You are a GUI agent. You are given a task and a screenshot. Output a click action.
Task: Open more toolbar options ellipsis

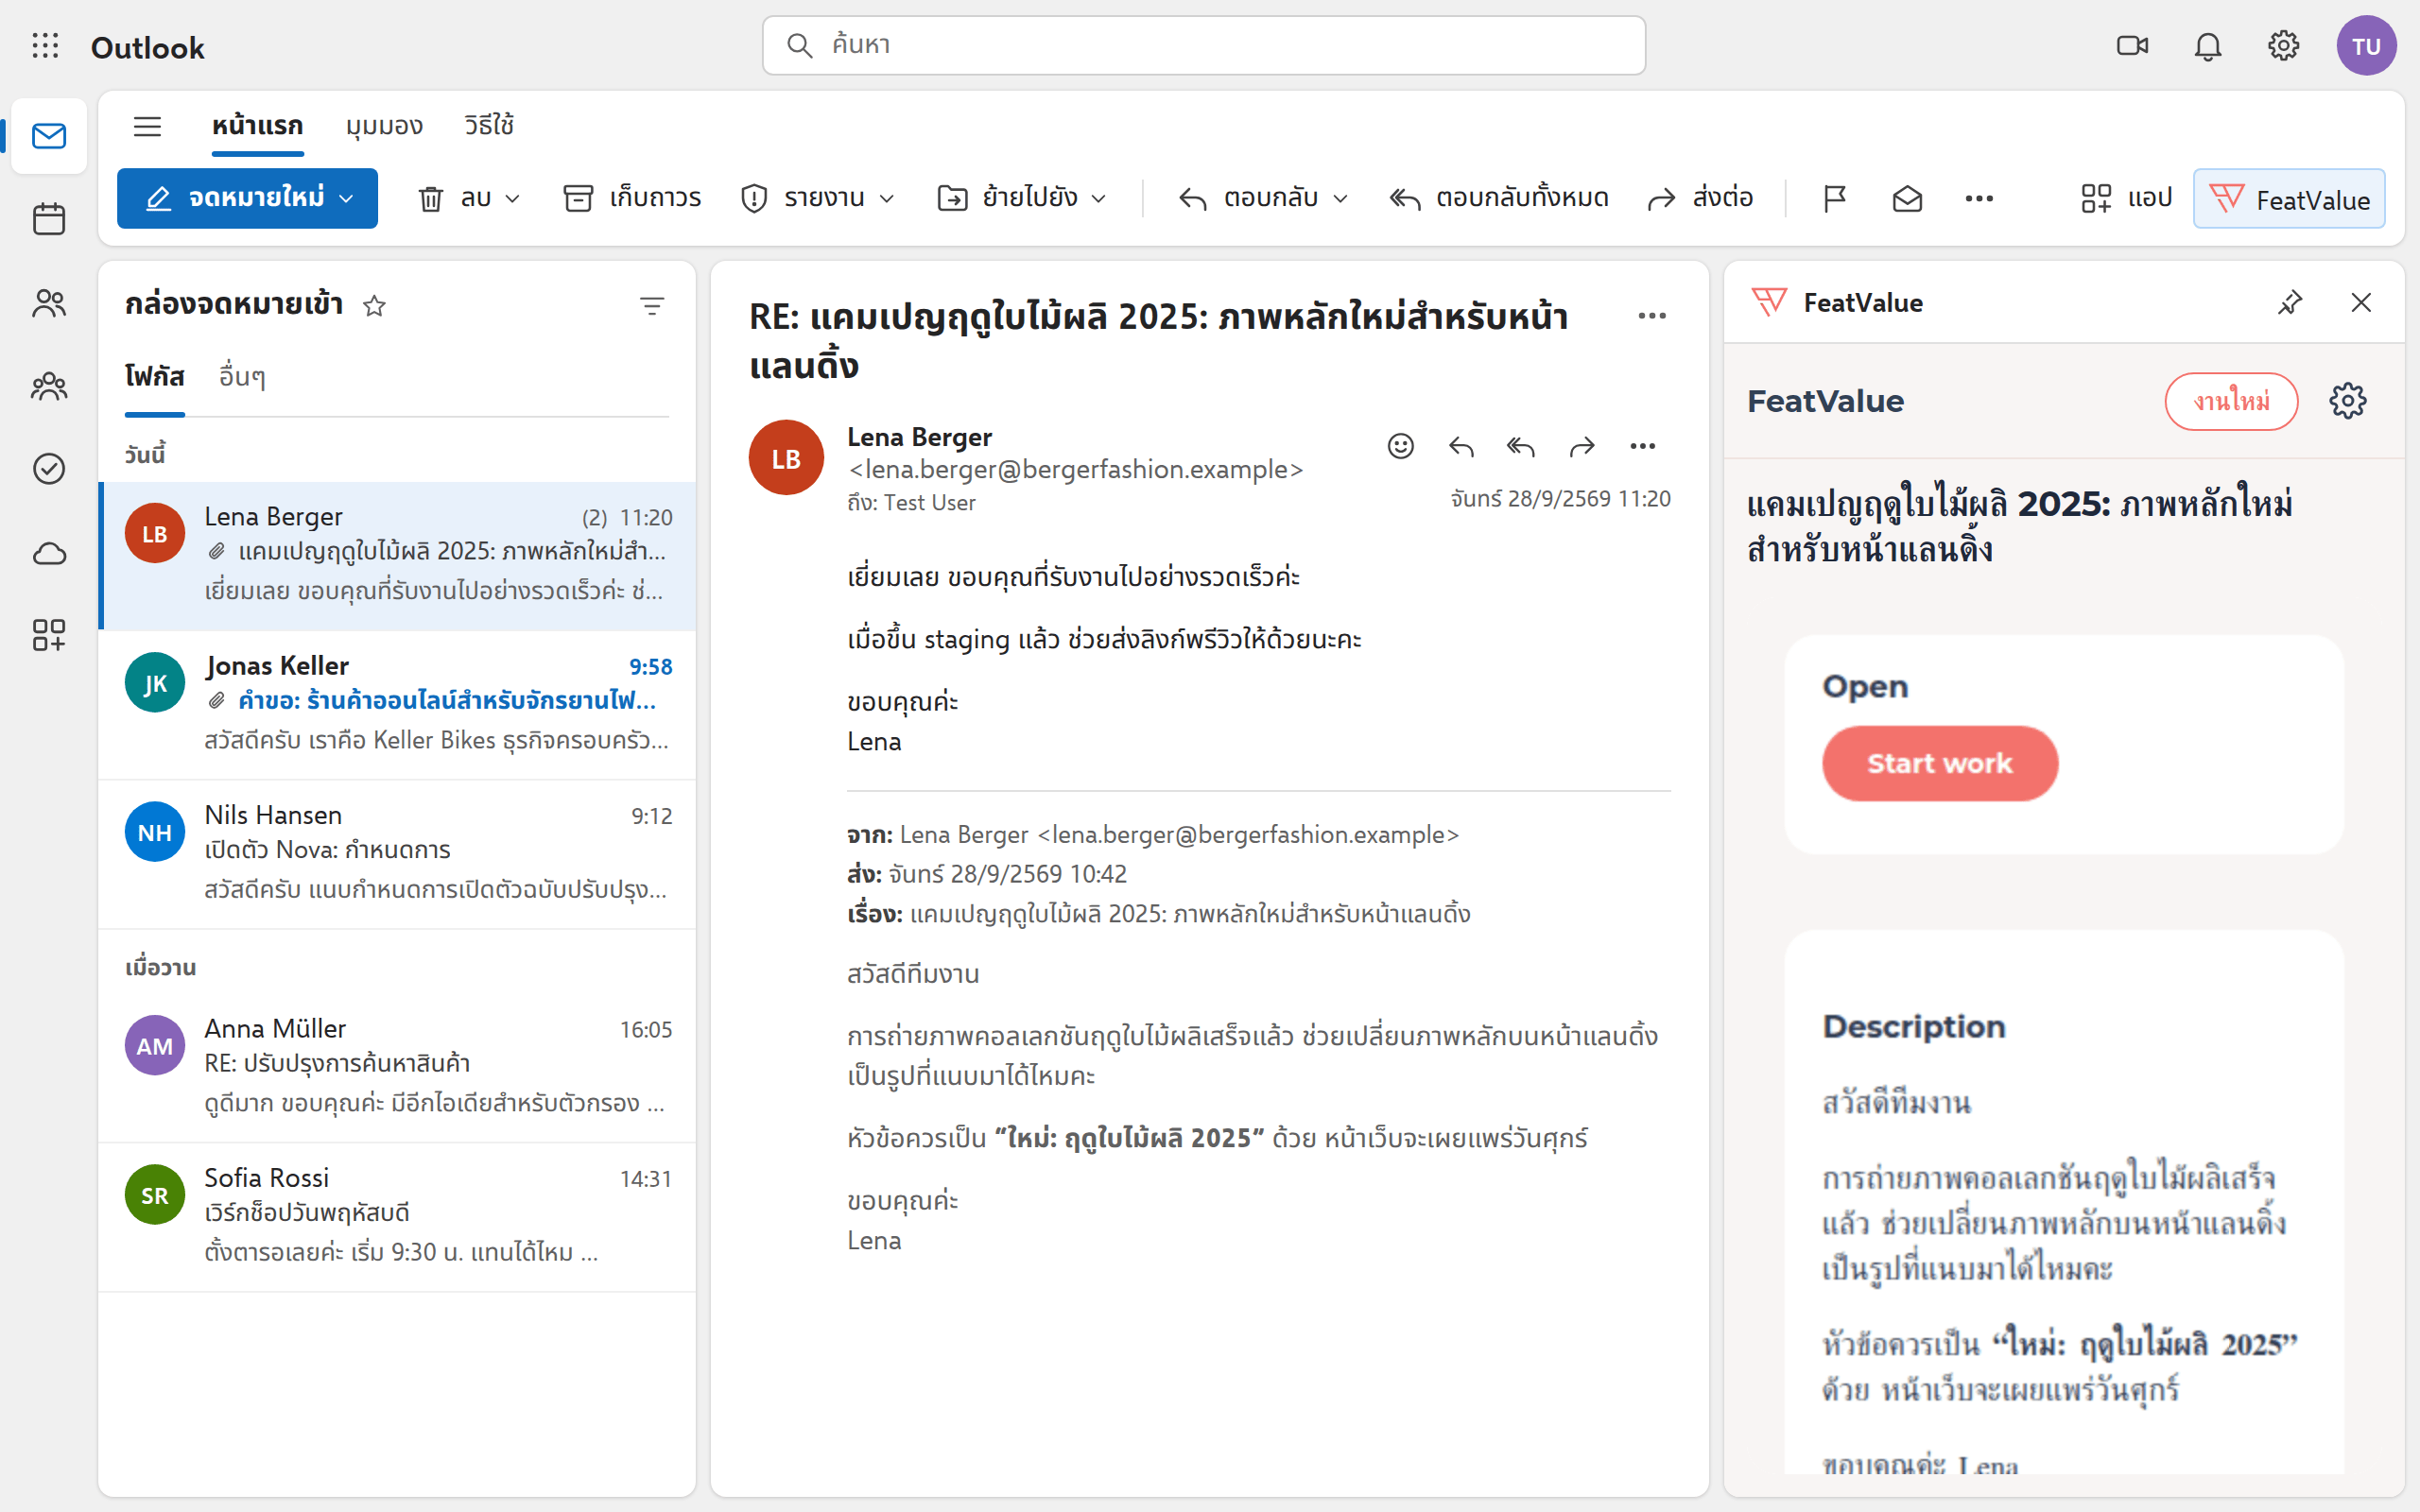[x=1979, y=198]
